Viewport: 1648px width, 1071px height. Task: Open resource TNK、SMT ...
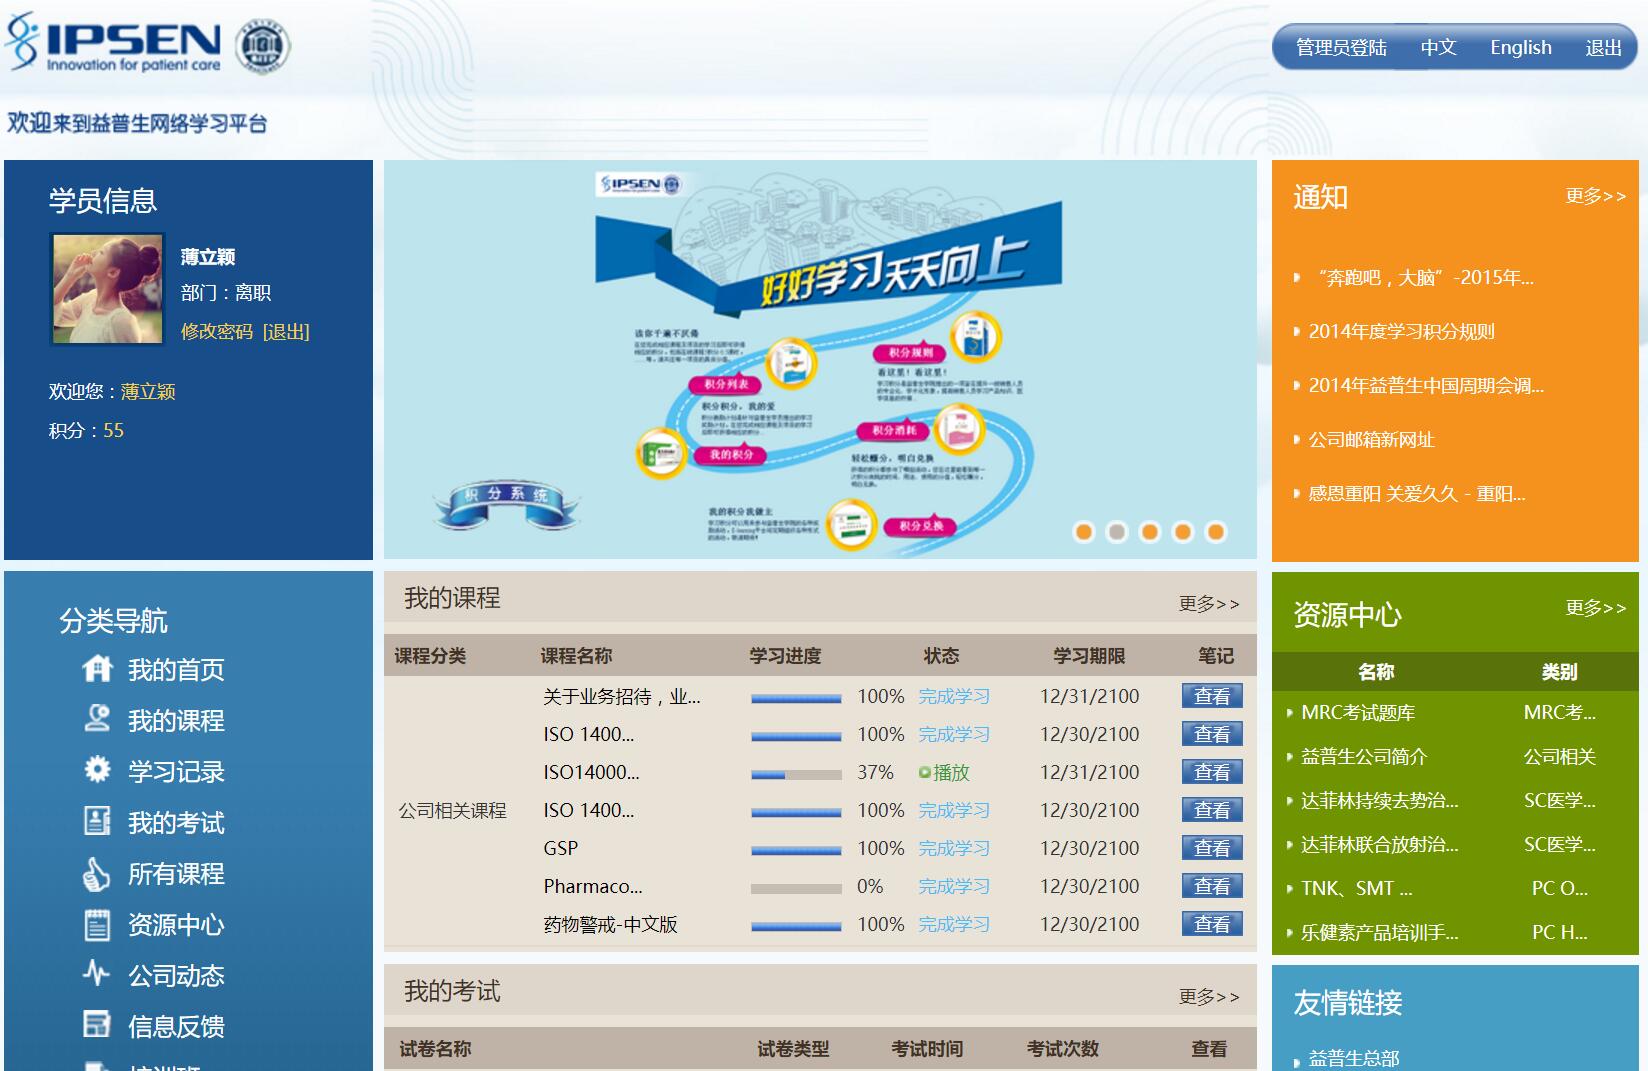point(1357,888)
